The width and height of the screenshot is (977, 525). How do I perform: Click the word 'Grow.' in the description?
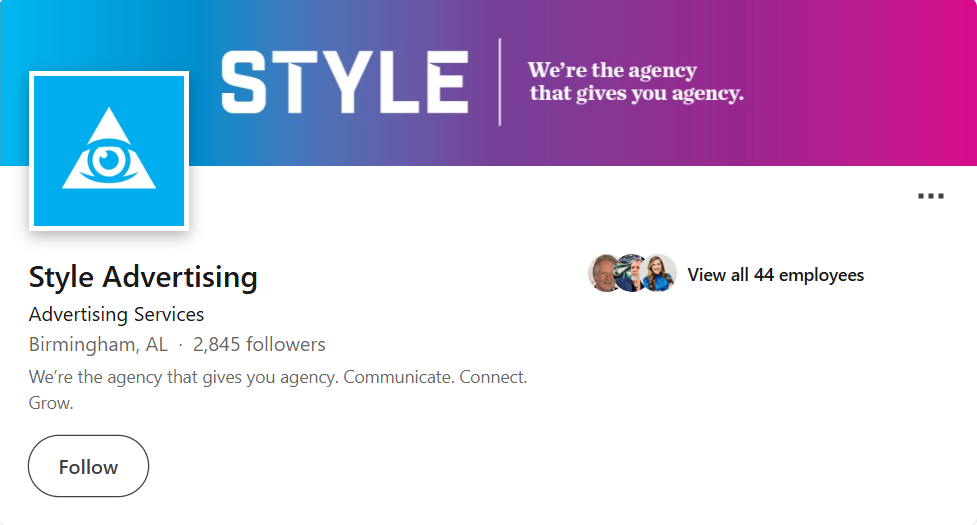(x=51, y=404)
